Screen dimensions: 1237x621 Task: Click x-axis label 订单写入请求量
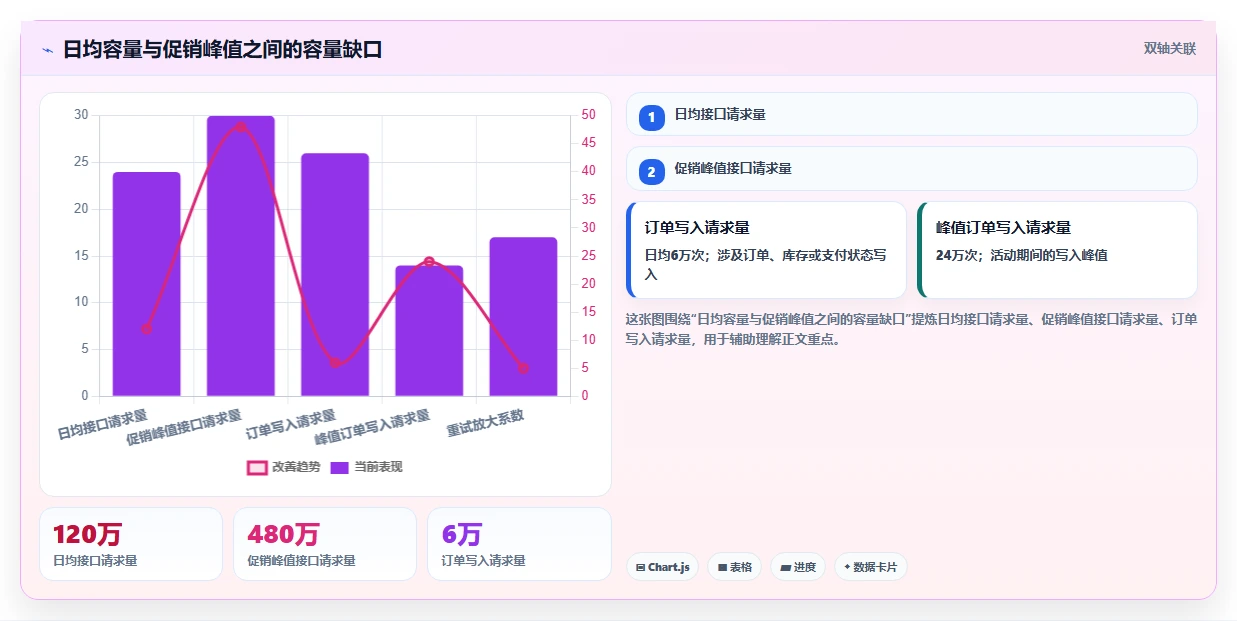point(291,424)
